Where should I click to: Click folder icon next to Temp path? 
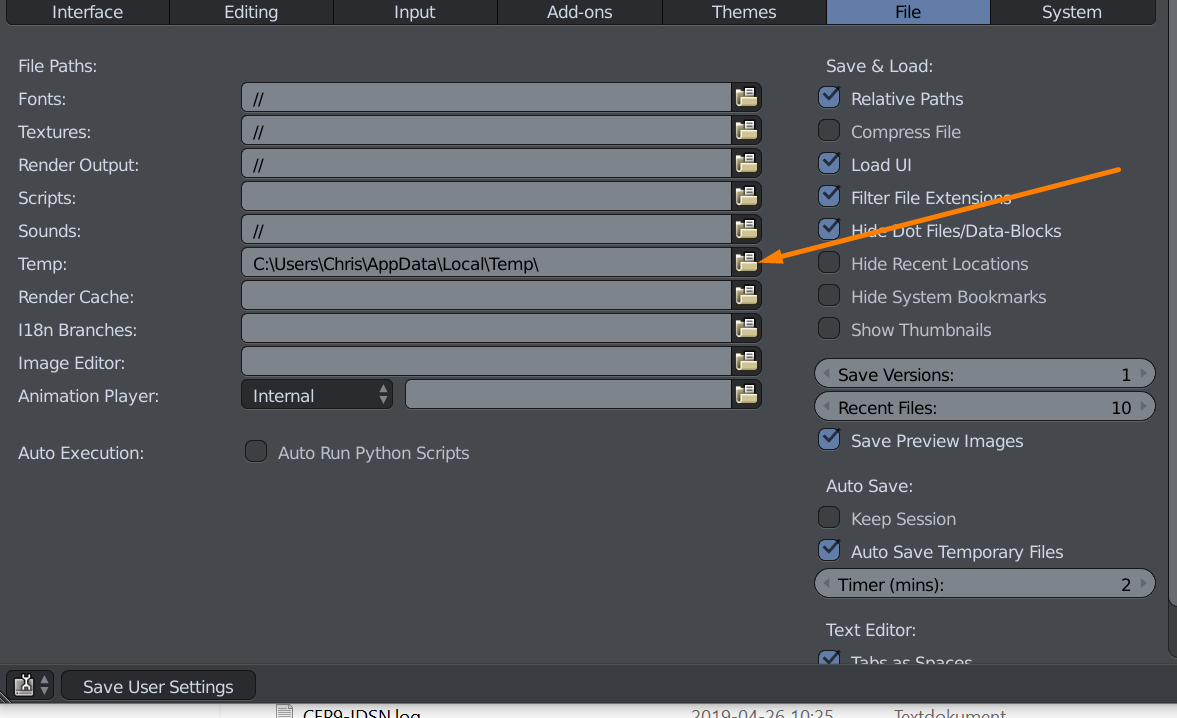746,263
